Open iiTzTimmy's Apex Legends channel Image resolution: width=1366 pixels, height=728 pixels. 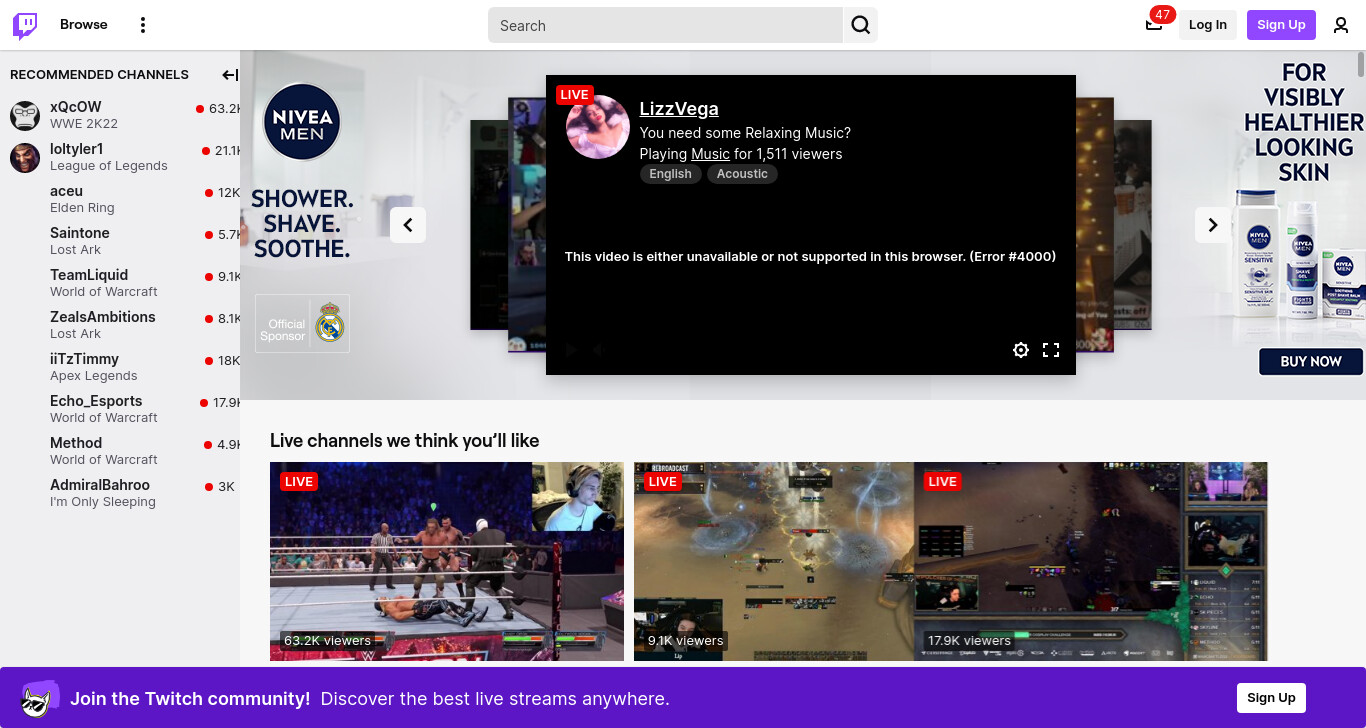click(x=120, y=367)
